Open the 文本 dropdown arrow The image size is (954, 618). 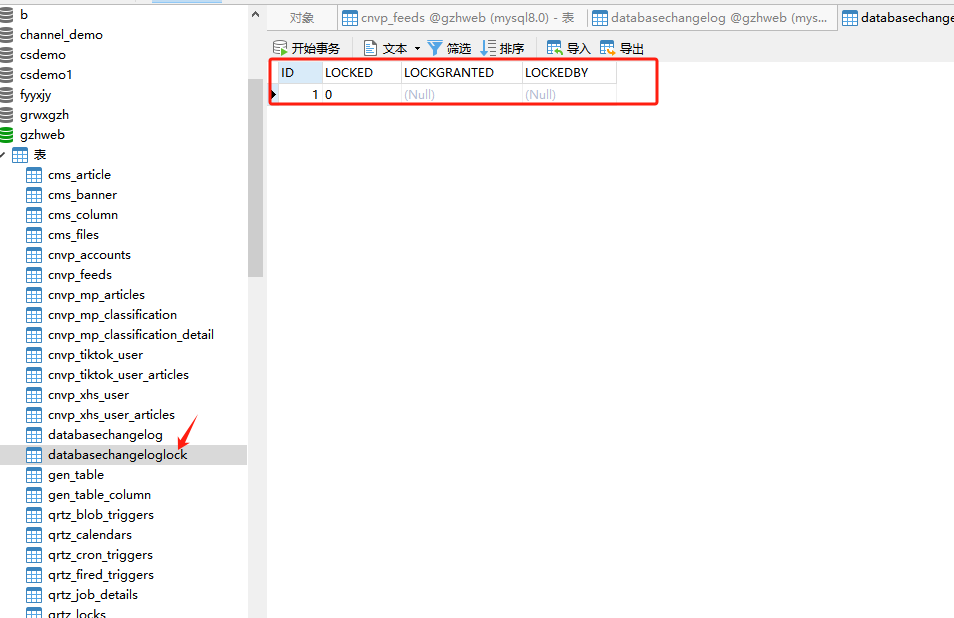pos(417,49)
